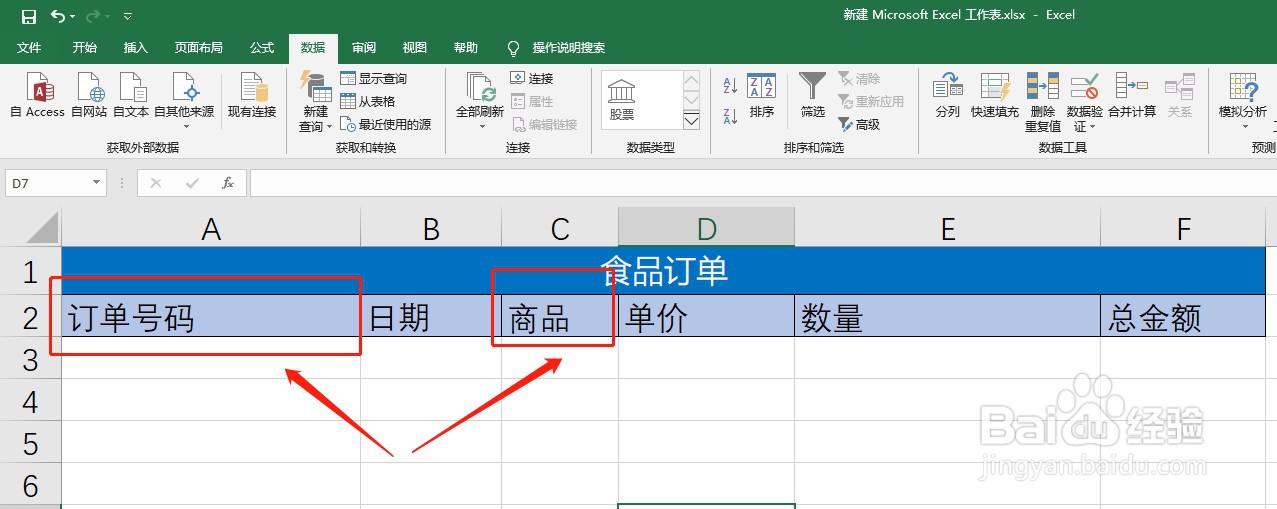Click the insert function fx icon
The image size is (1277, 509).
tap(228, 183)
